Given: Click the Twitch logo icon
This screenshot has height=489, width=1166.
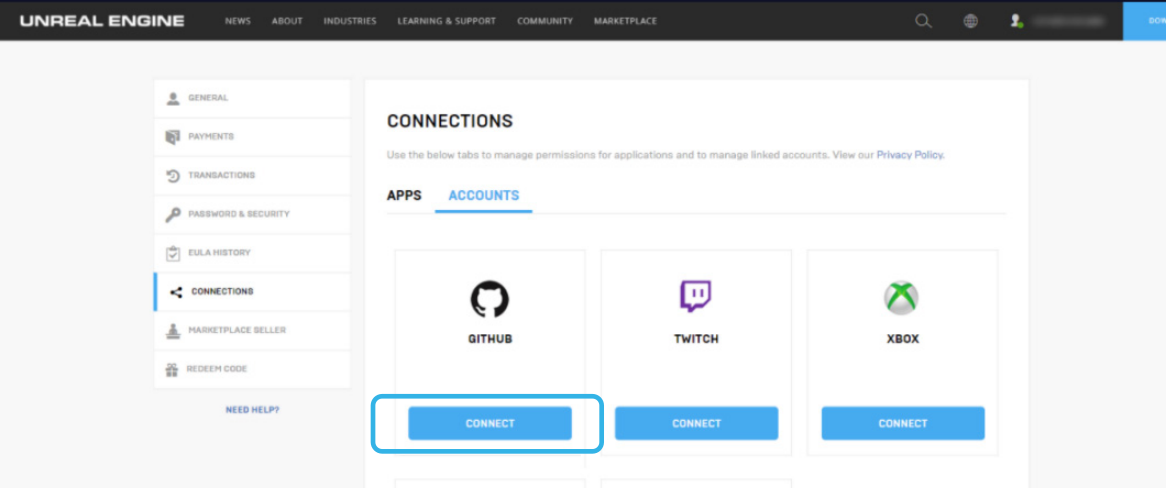Looking at the screenshot, I should point(696,297).
